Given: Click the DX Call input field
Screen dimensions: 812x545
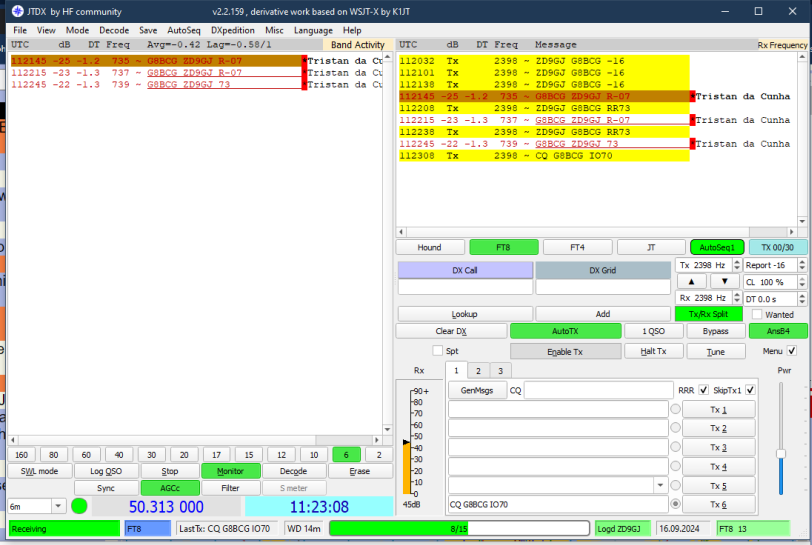Looking at the screenshot, I should click(465, 287).
